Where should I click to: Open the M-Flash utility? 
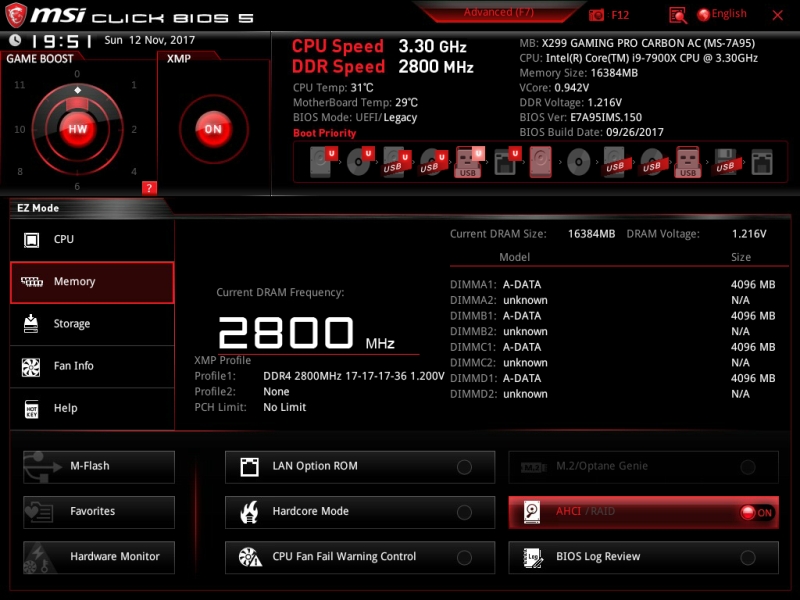pyautogui.click(x=99, y=466)
